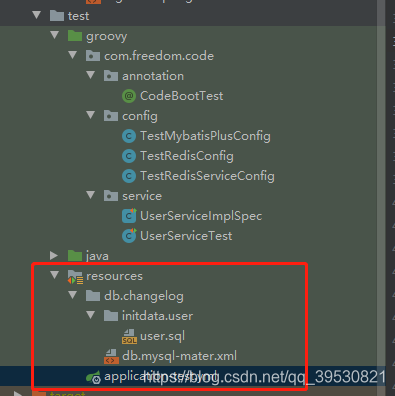Image resolution: width=395 pixels, height=396 pixels.
Task: Open TestRedisServiceConfig file
Action: click(207, 176)
